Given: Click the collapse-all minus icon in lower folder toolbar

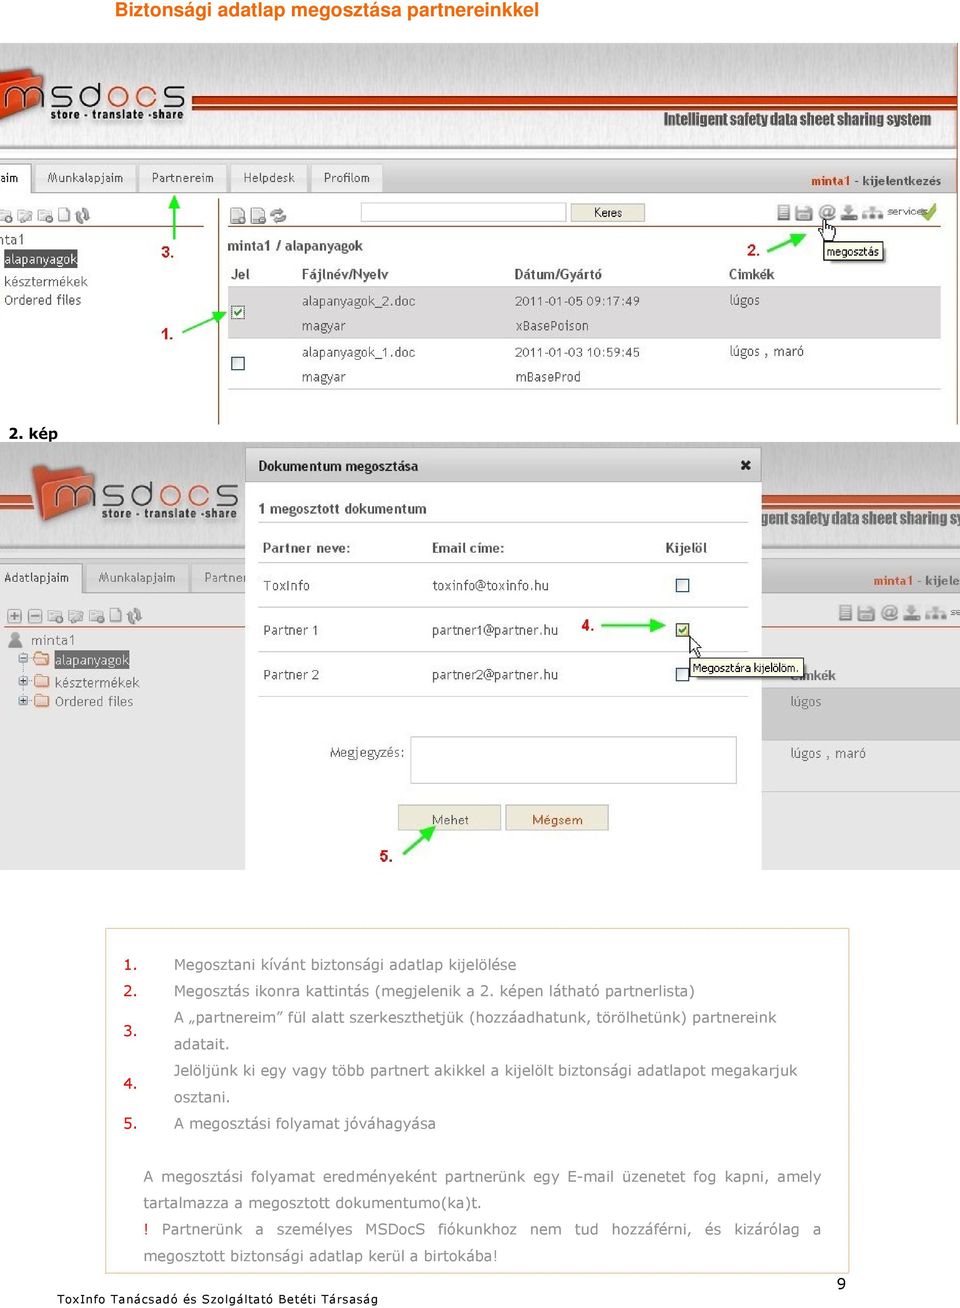Looking at the screenshot, I should coord(34,616).
